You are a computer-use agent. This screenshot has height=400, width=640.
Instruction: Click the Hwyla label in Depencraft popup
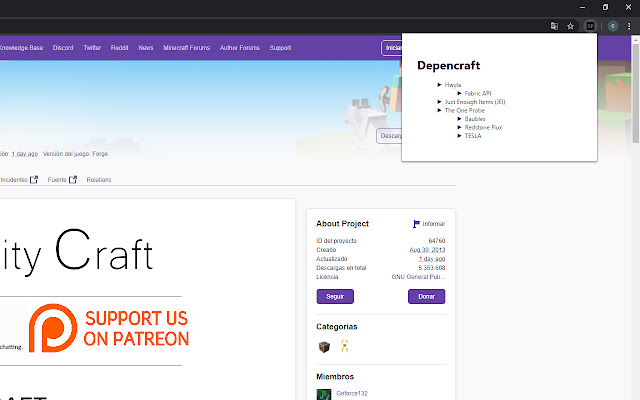453,85
